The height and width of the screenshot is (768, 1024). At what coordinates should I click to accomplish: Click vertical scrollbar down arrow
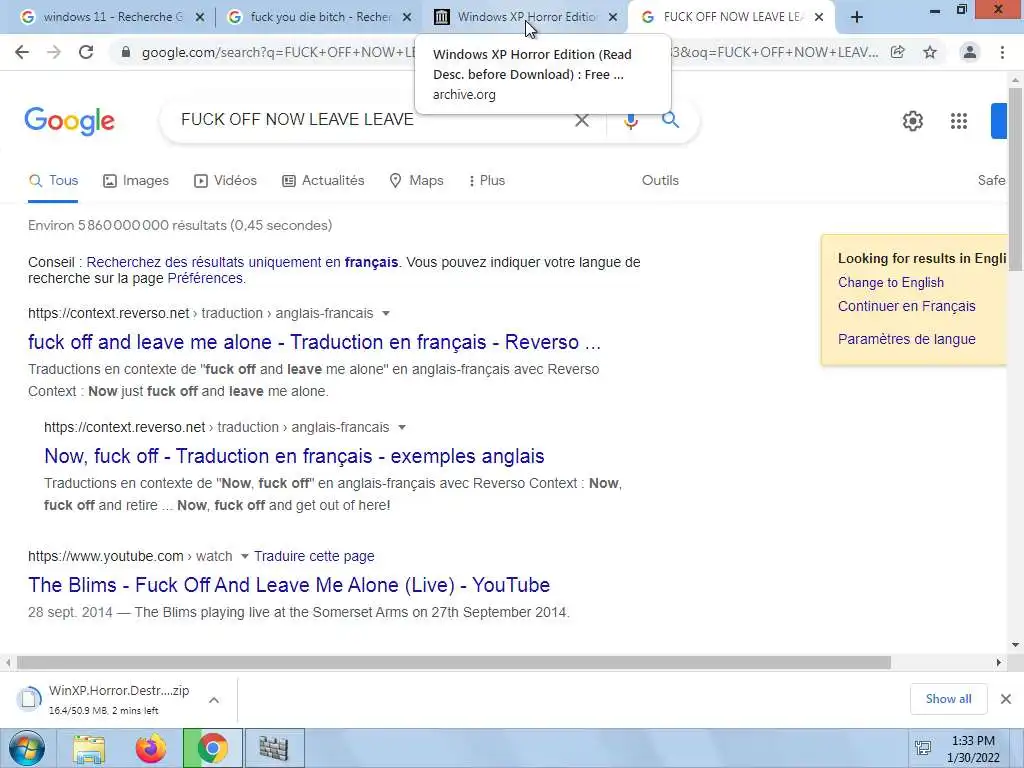coord(1016,645)
